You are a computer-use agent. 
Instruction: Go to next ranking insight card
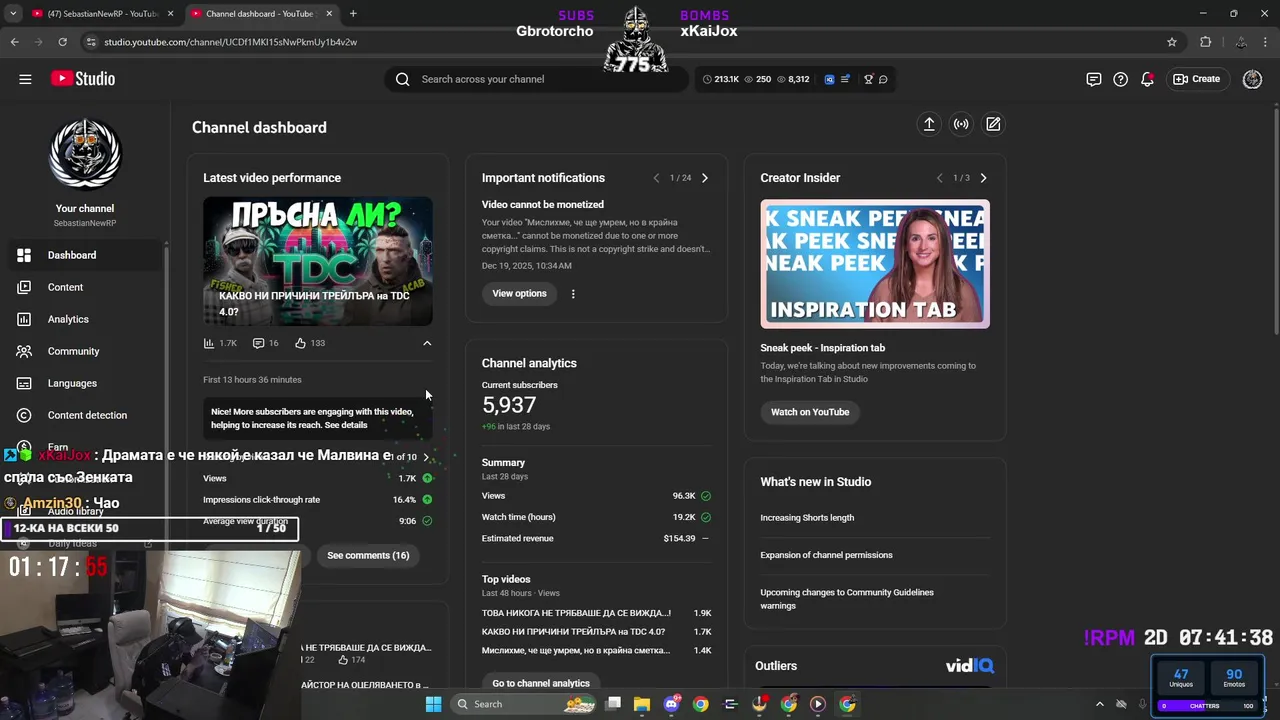click(427, 457)
